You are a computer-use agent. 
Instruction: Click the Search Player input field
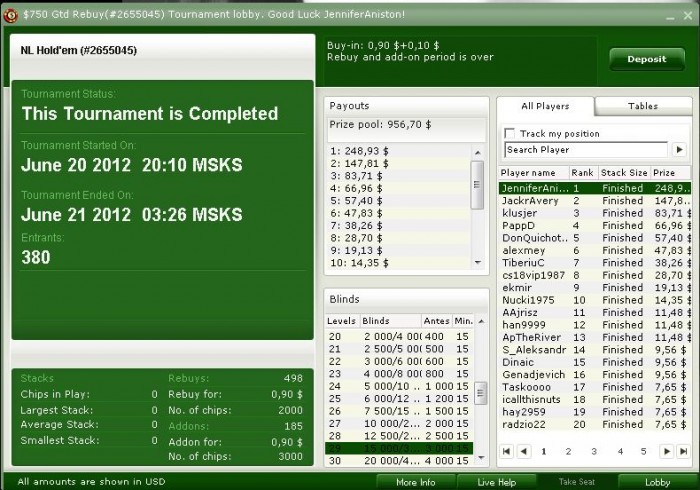(x=586, y=149)
